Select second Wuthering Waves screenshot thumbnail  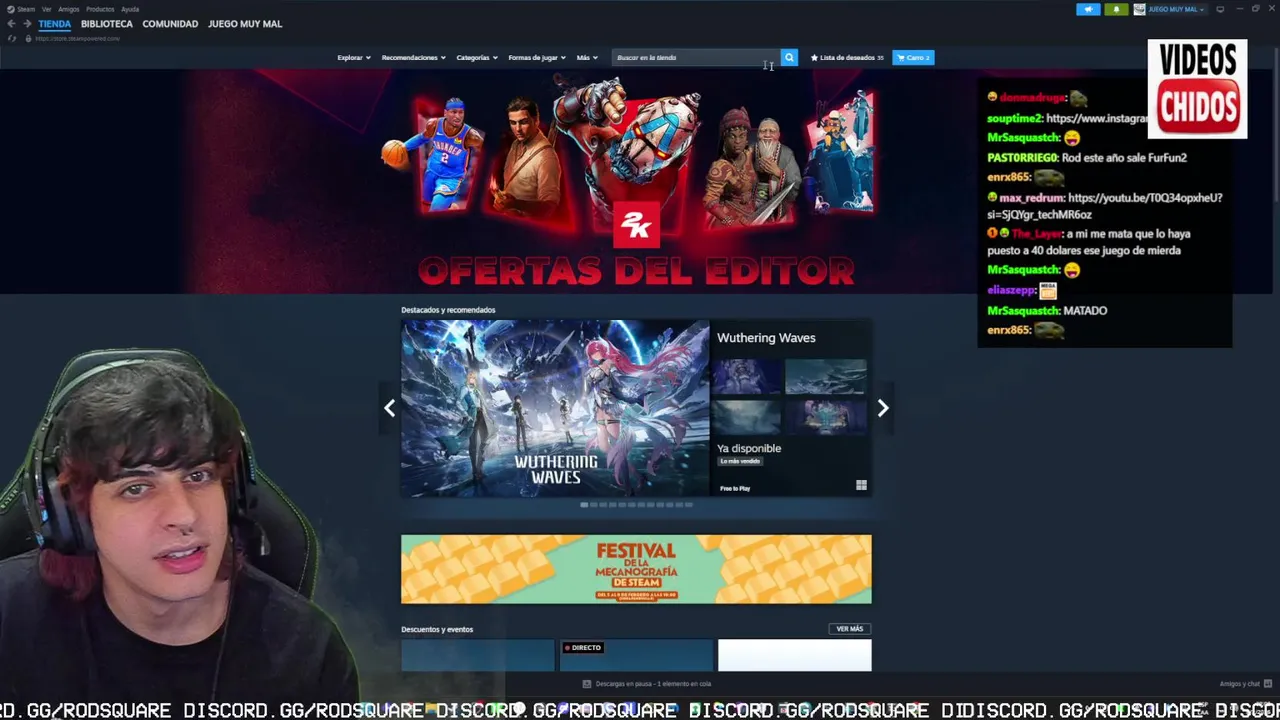[x=826, y=377]
